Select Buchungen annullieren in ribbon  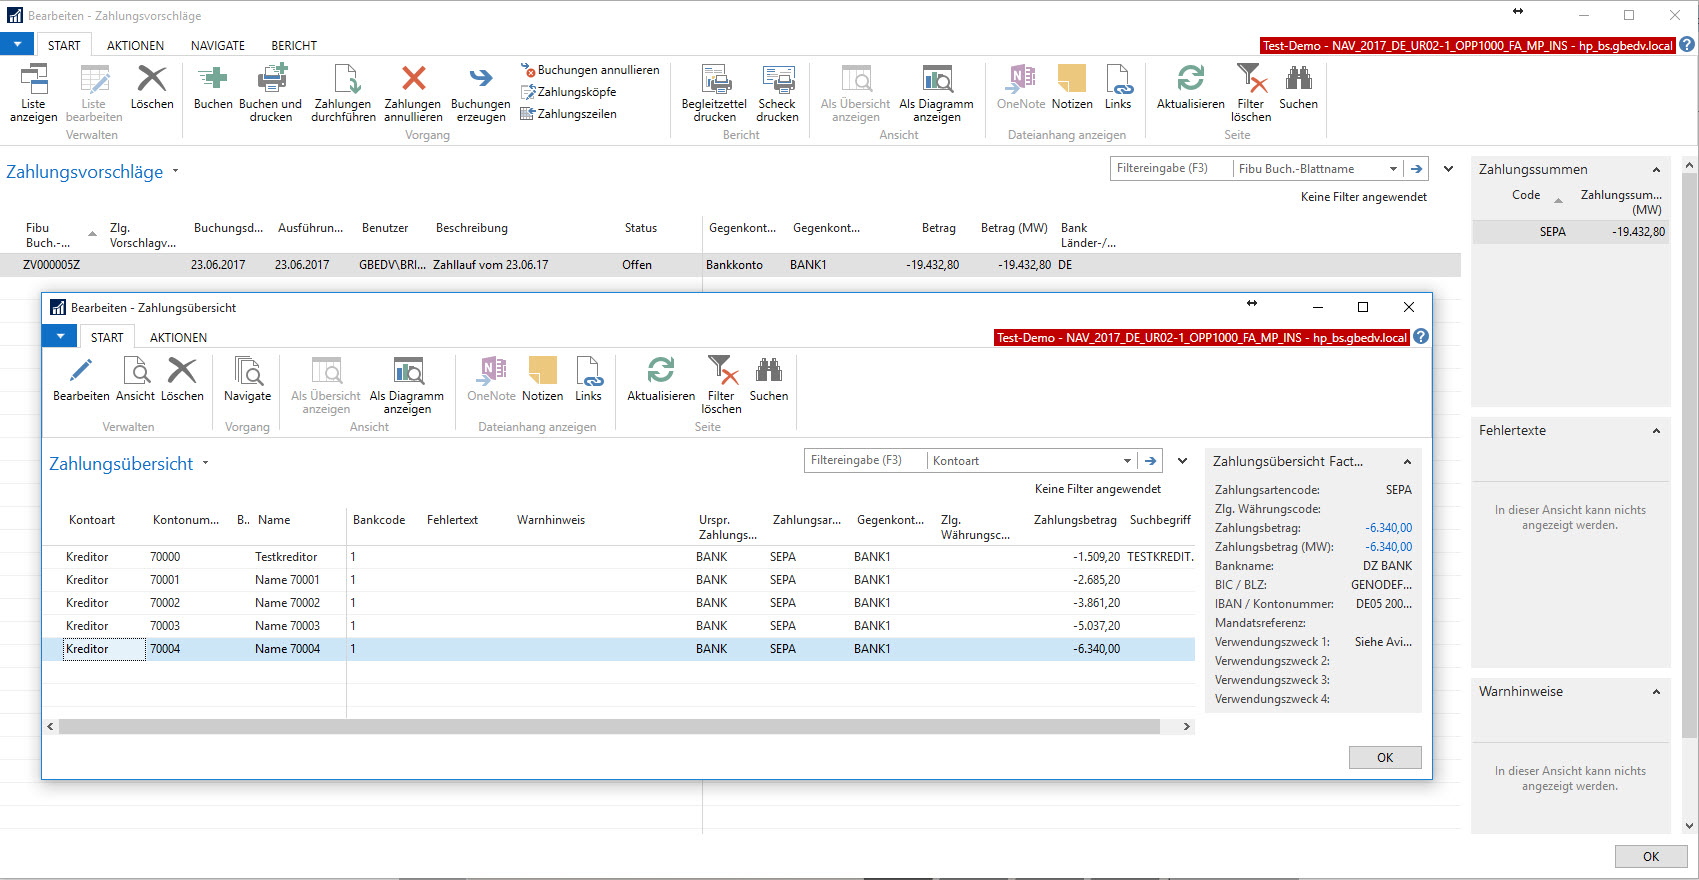(590, 70)
